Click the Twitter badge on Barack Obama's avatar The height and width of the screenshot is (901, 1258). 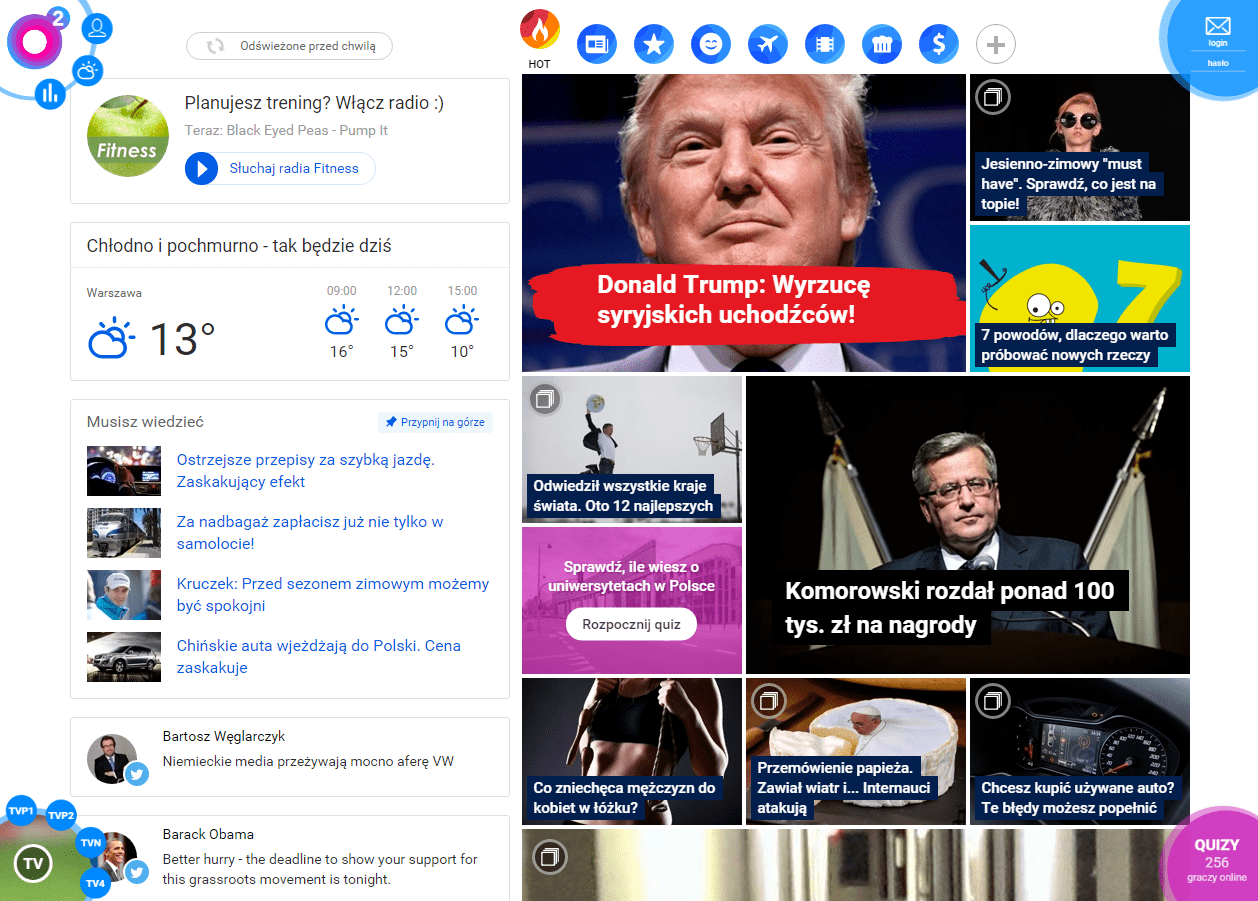click(137, 872)
